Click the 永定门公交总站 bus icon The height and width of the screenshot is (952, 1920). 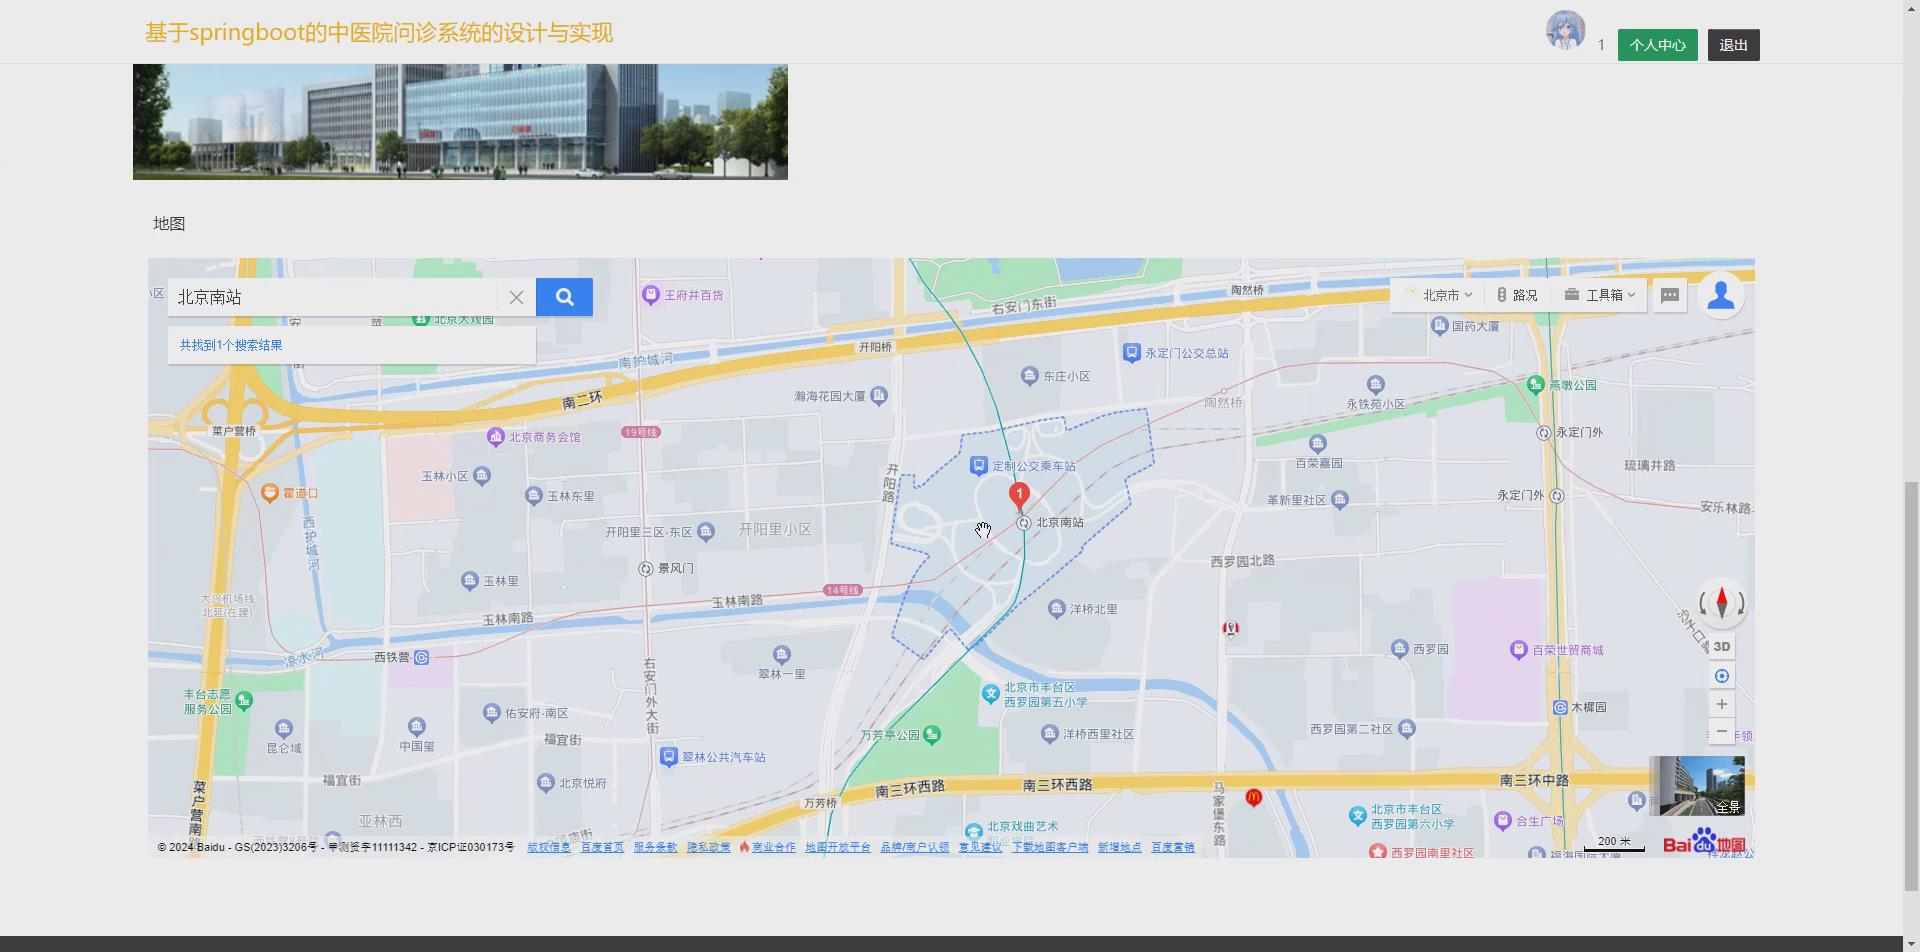[1131, 352]
